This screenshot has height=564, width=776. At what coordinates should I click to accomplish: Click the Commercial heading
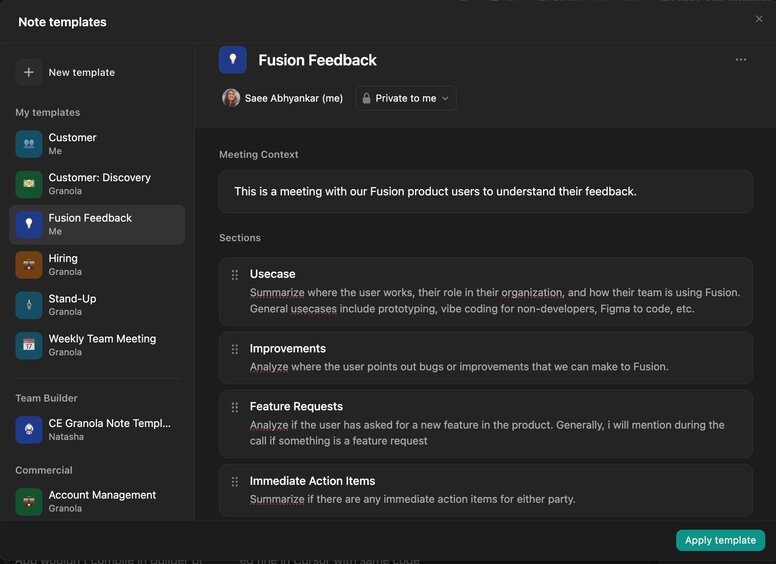[x=44, y=470]
